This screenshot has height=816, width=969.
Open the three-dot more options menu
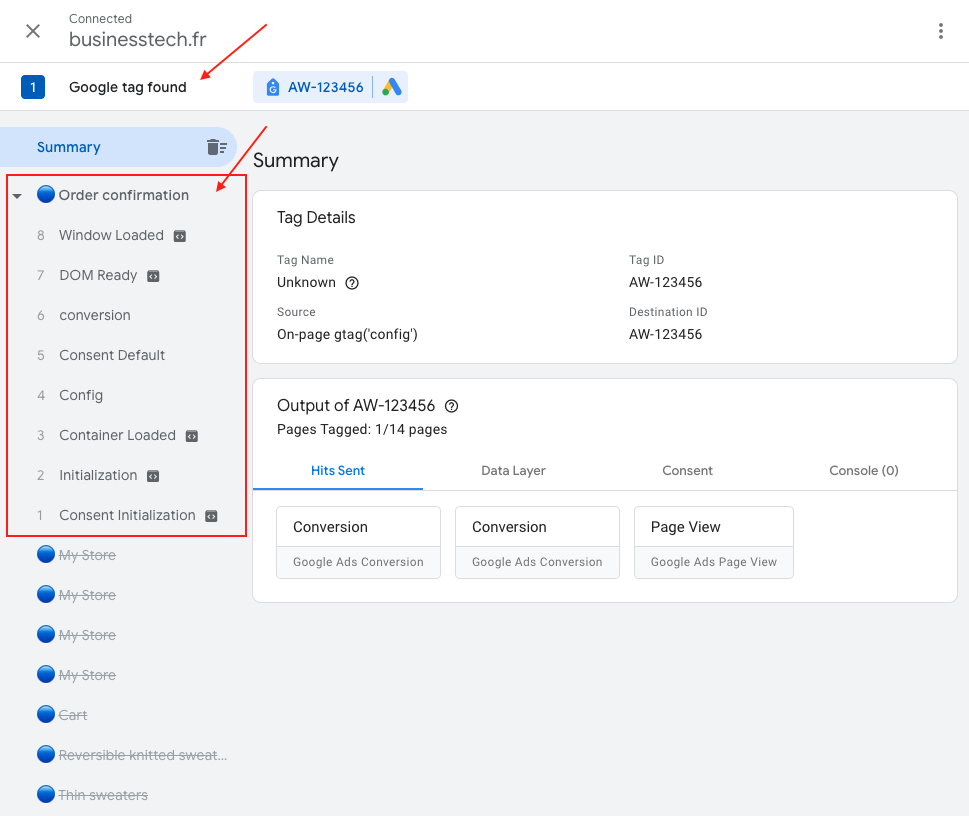(x=940, y=31)
